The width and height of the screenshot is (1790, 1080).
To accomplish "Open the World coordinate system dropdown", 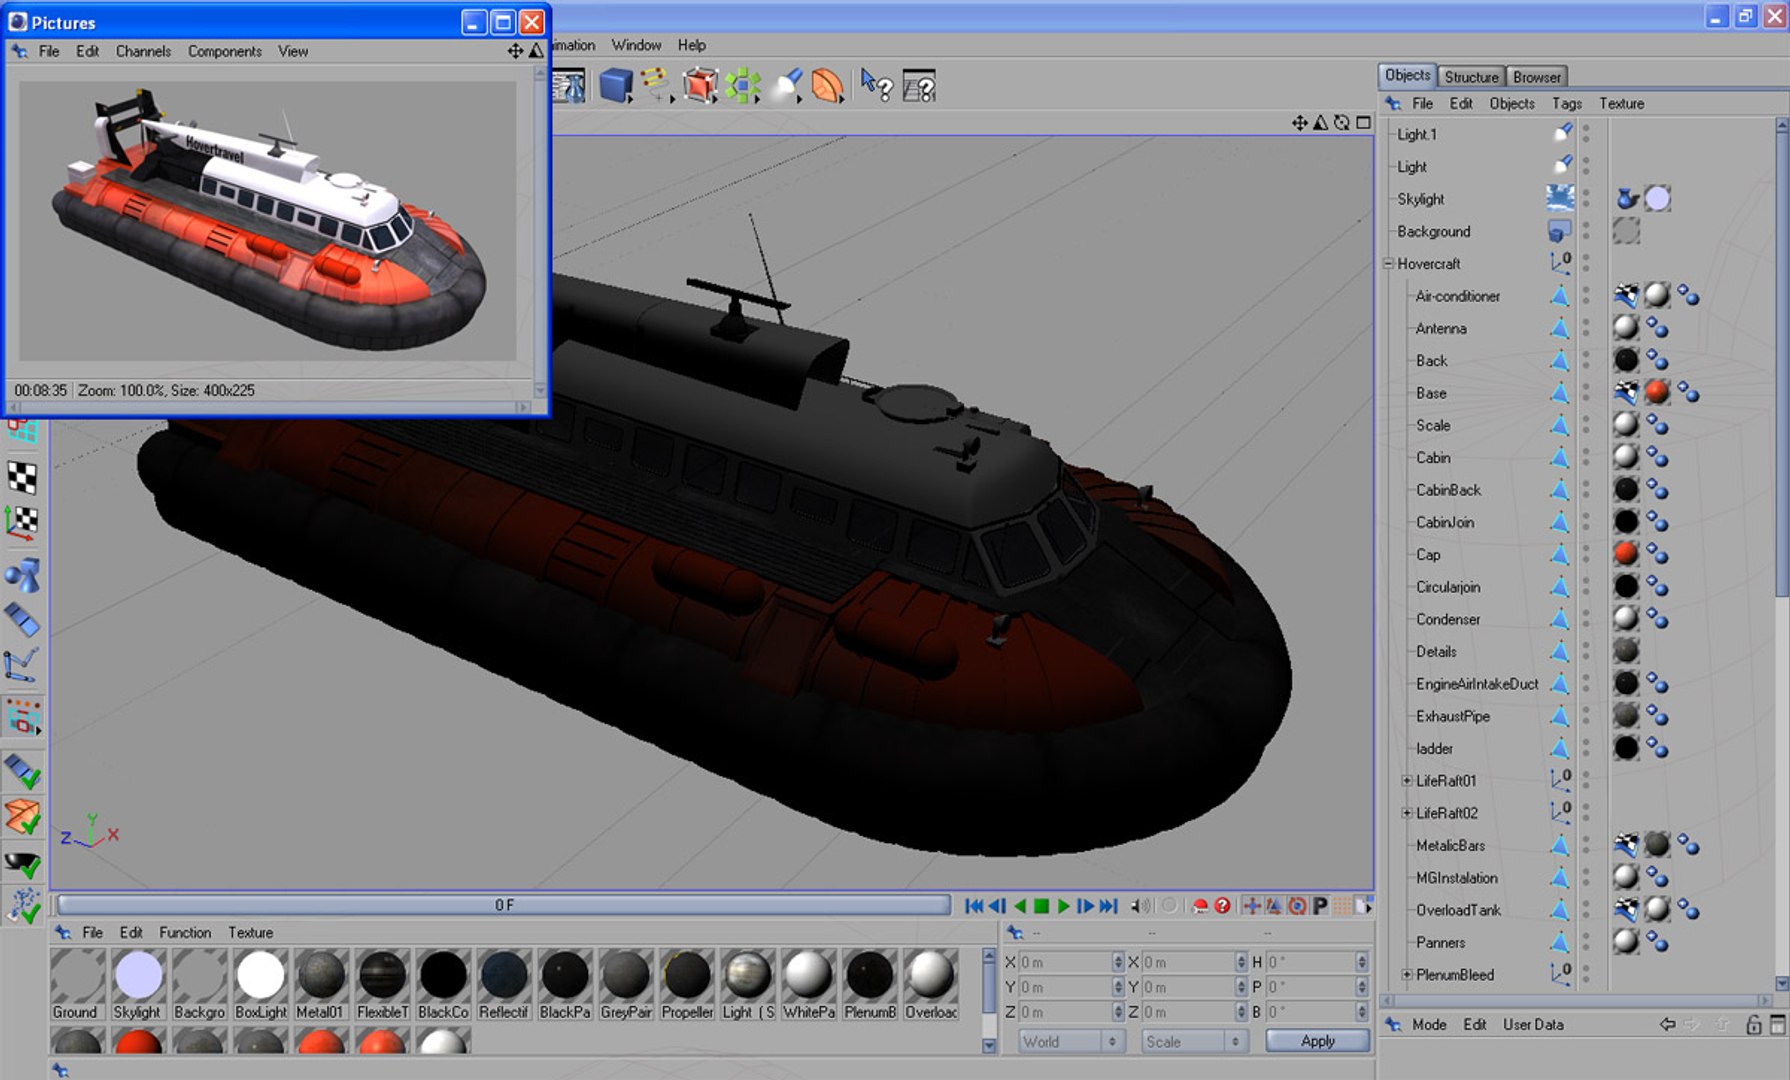I will 1071,1041.
